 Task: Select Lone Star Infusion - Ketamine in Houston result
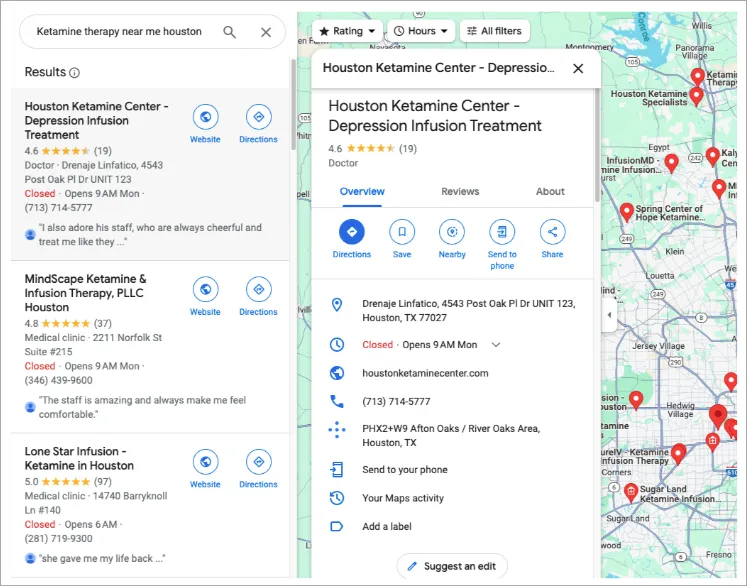(x=150, y=506)
